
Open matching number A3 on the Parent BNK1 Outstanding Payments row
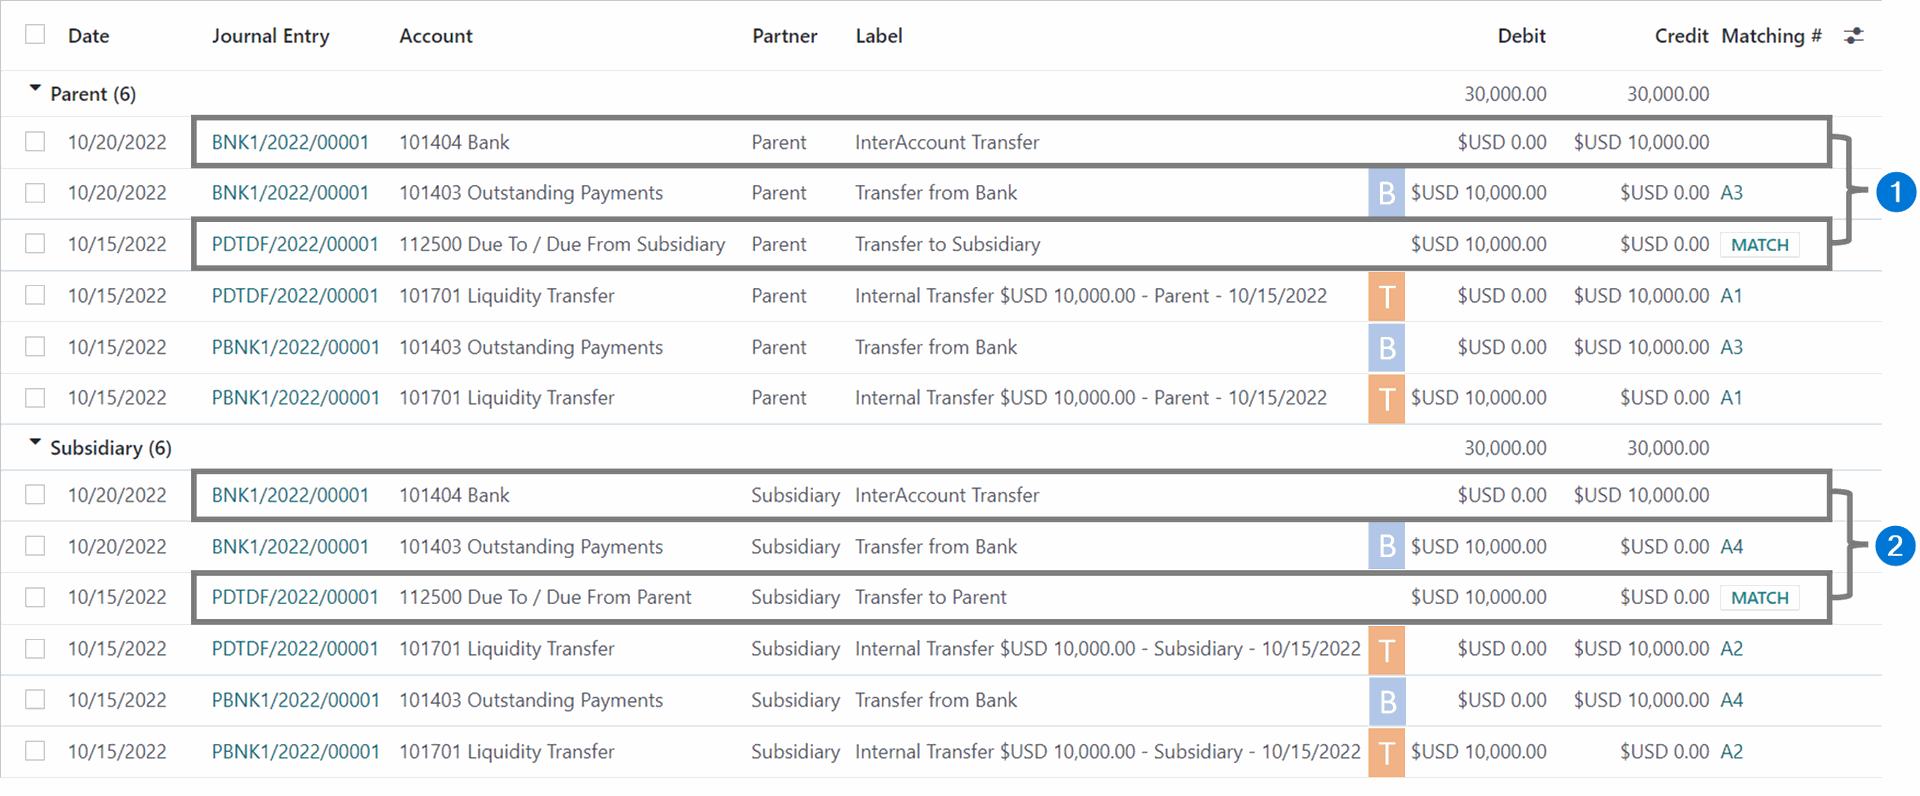click(x=1731, y=193)
